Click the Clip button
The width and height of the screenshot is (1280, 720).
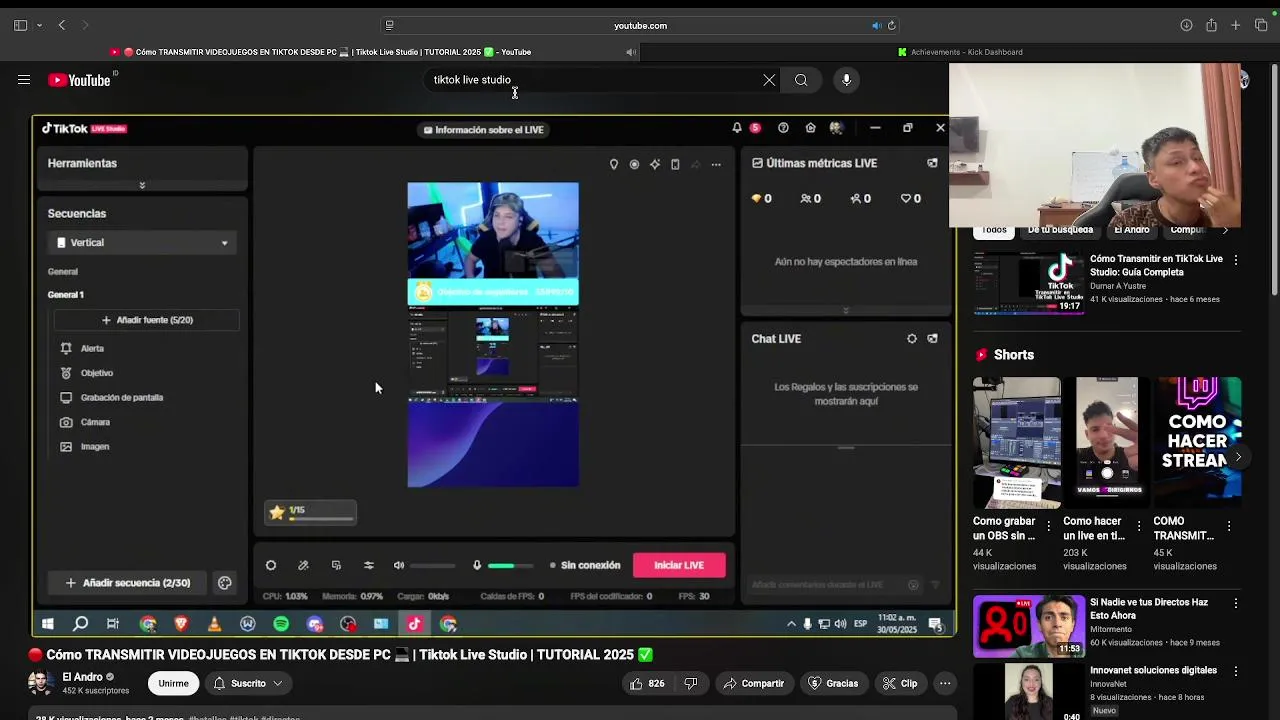click(x=900, y=683)
